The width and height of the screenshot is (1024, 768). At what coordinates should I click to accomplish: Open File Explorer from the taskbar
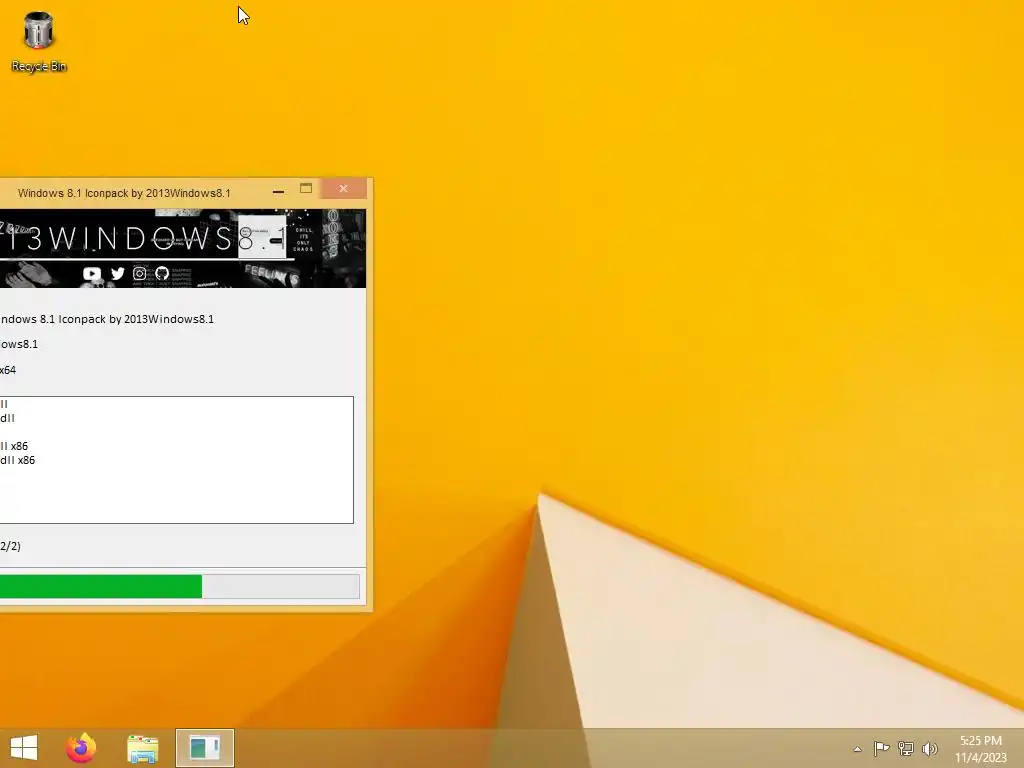[142, 748]
